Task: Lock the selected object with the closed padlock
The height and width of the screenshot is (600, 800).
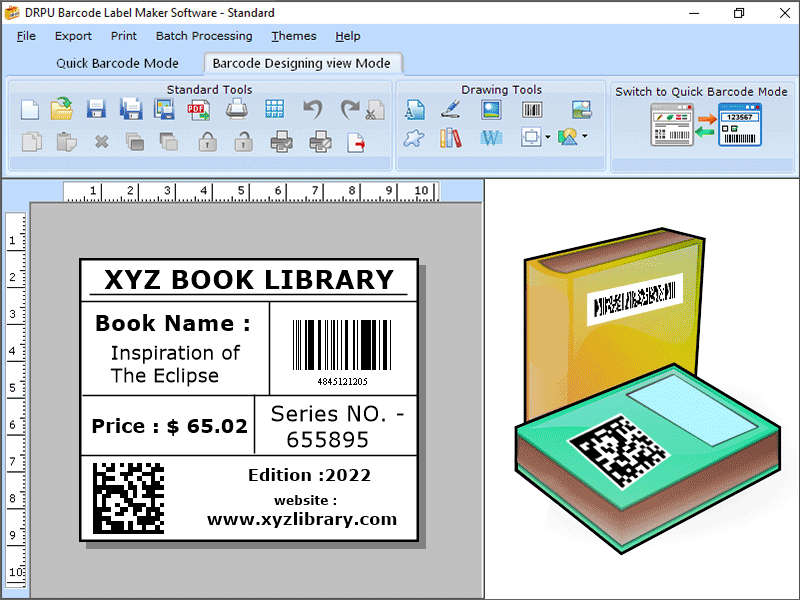Action: pos(208,141)
